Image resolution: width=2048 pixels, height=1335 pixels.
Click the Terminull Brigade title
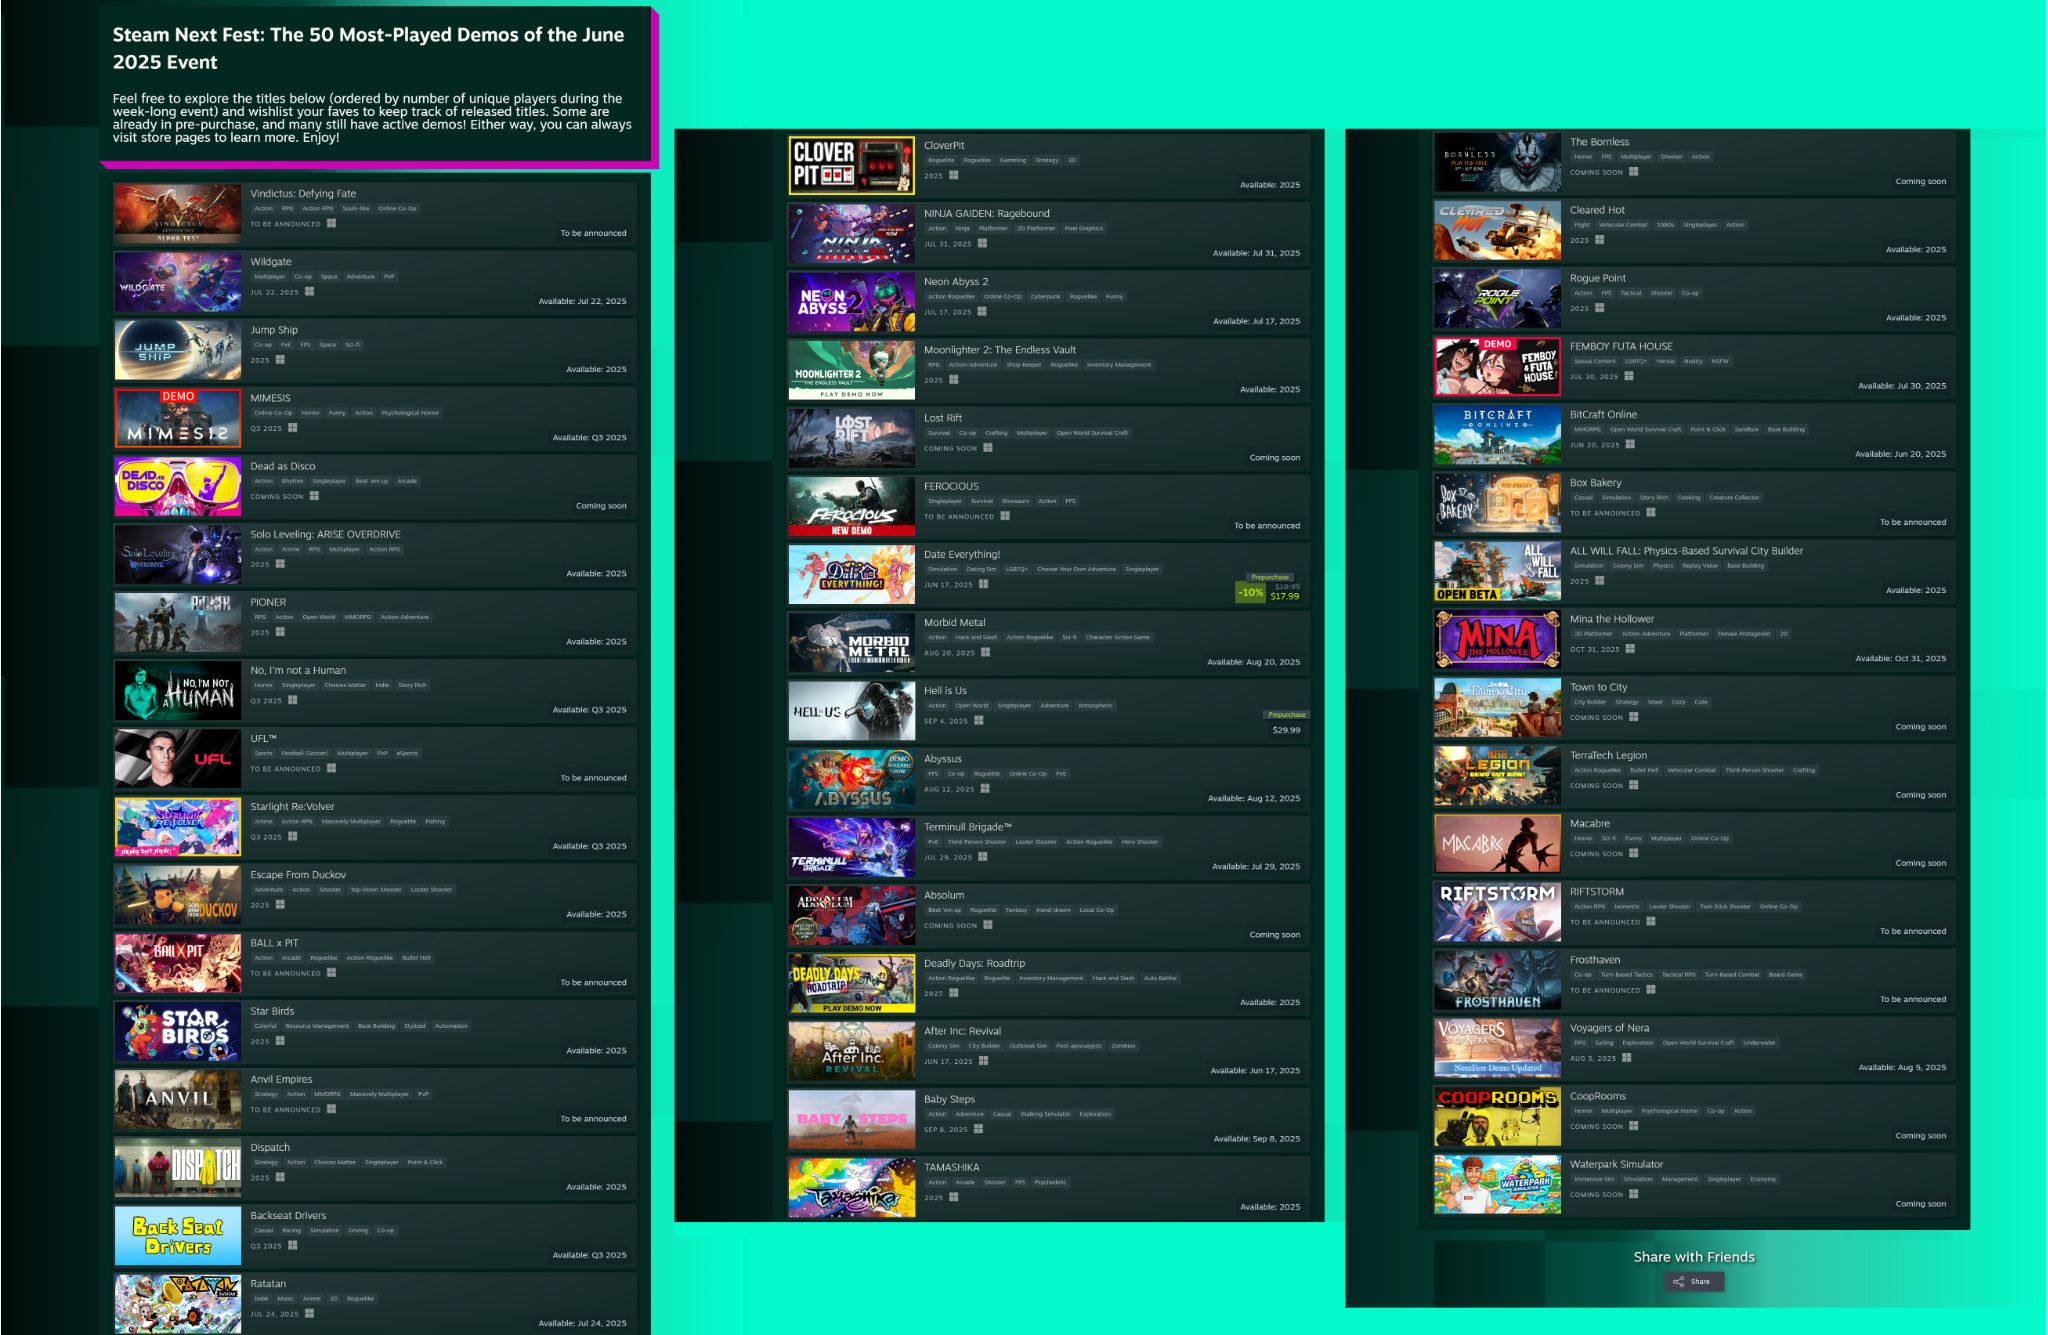coord(968,827)
